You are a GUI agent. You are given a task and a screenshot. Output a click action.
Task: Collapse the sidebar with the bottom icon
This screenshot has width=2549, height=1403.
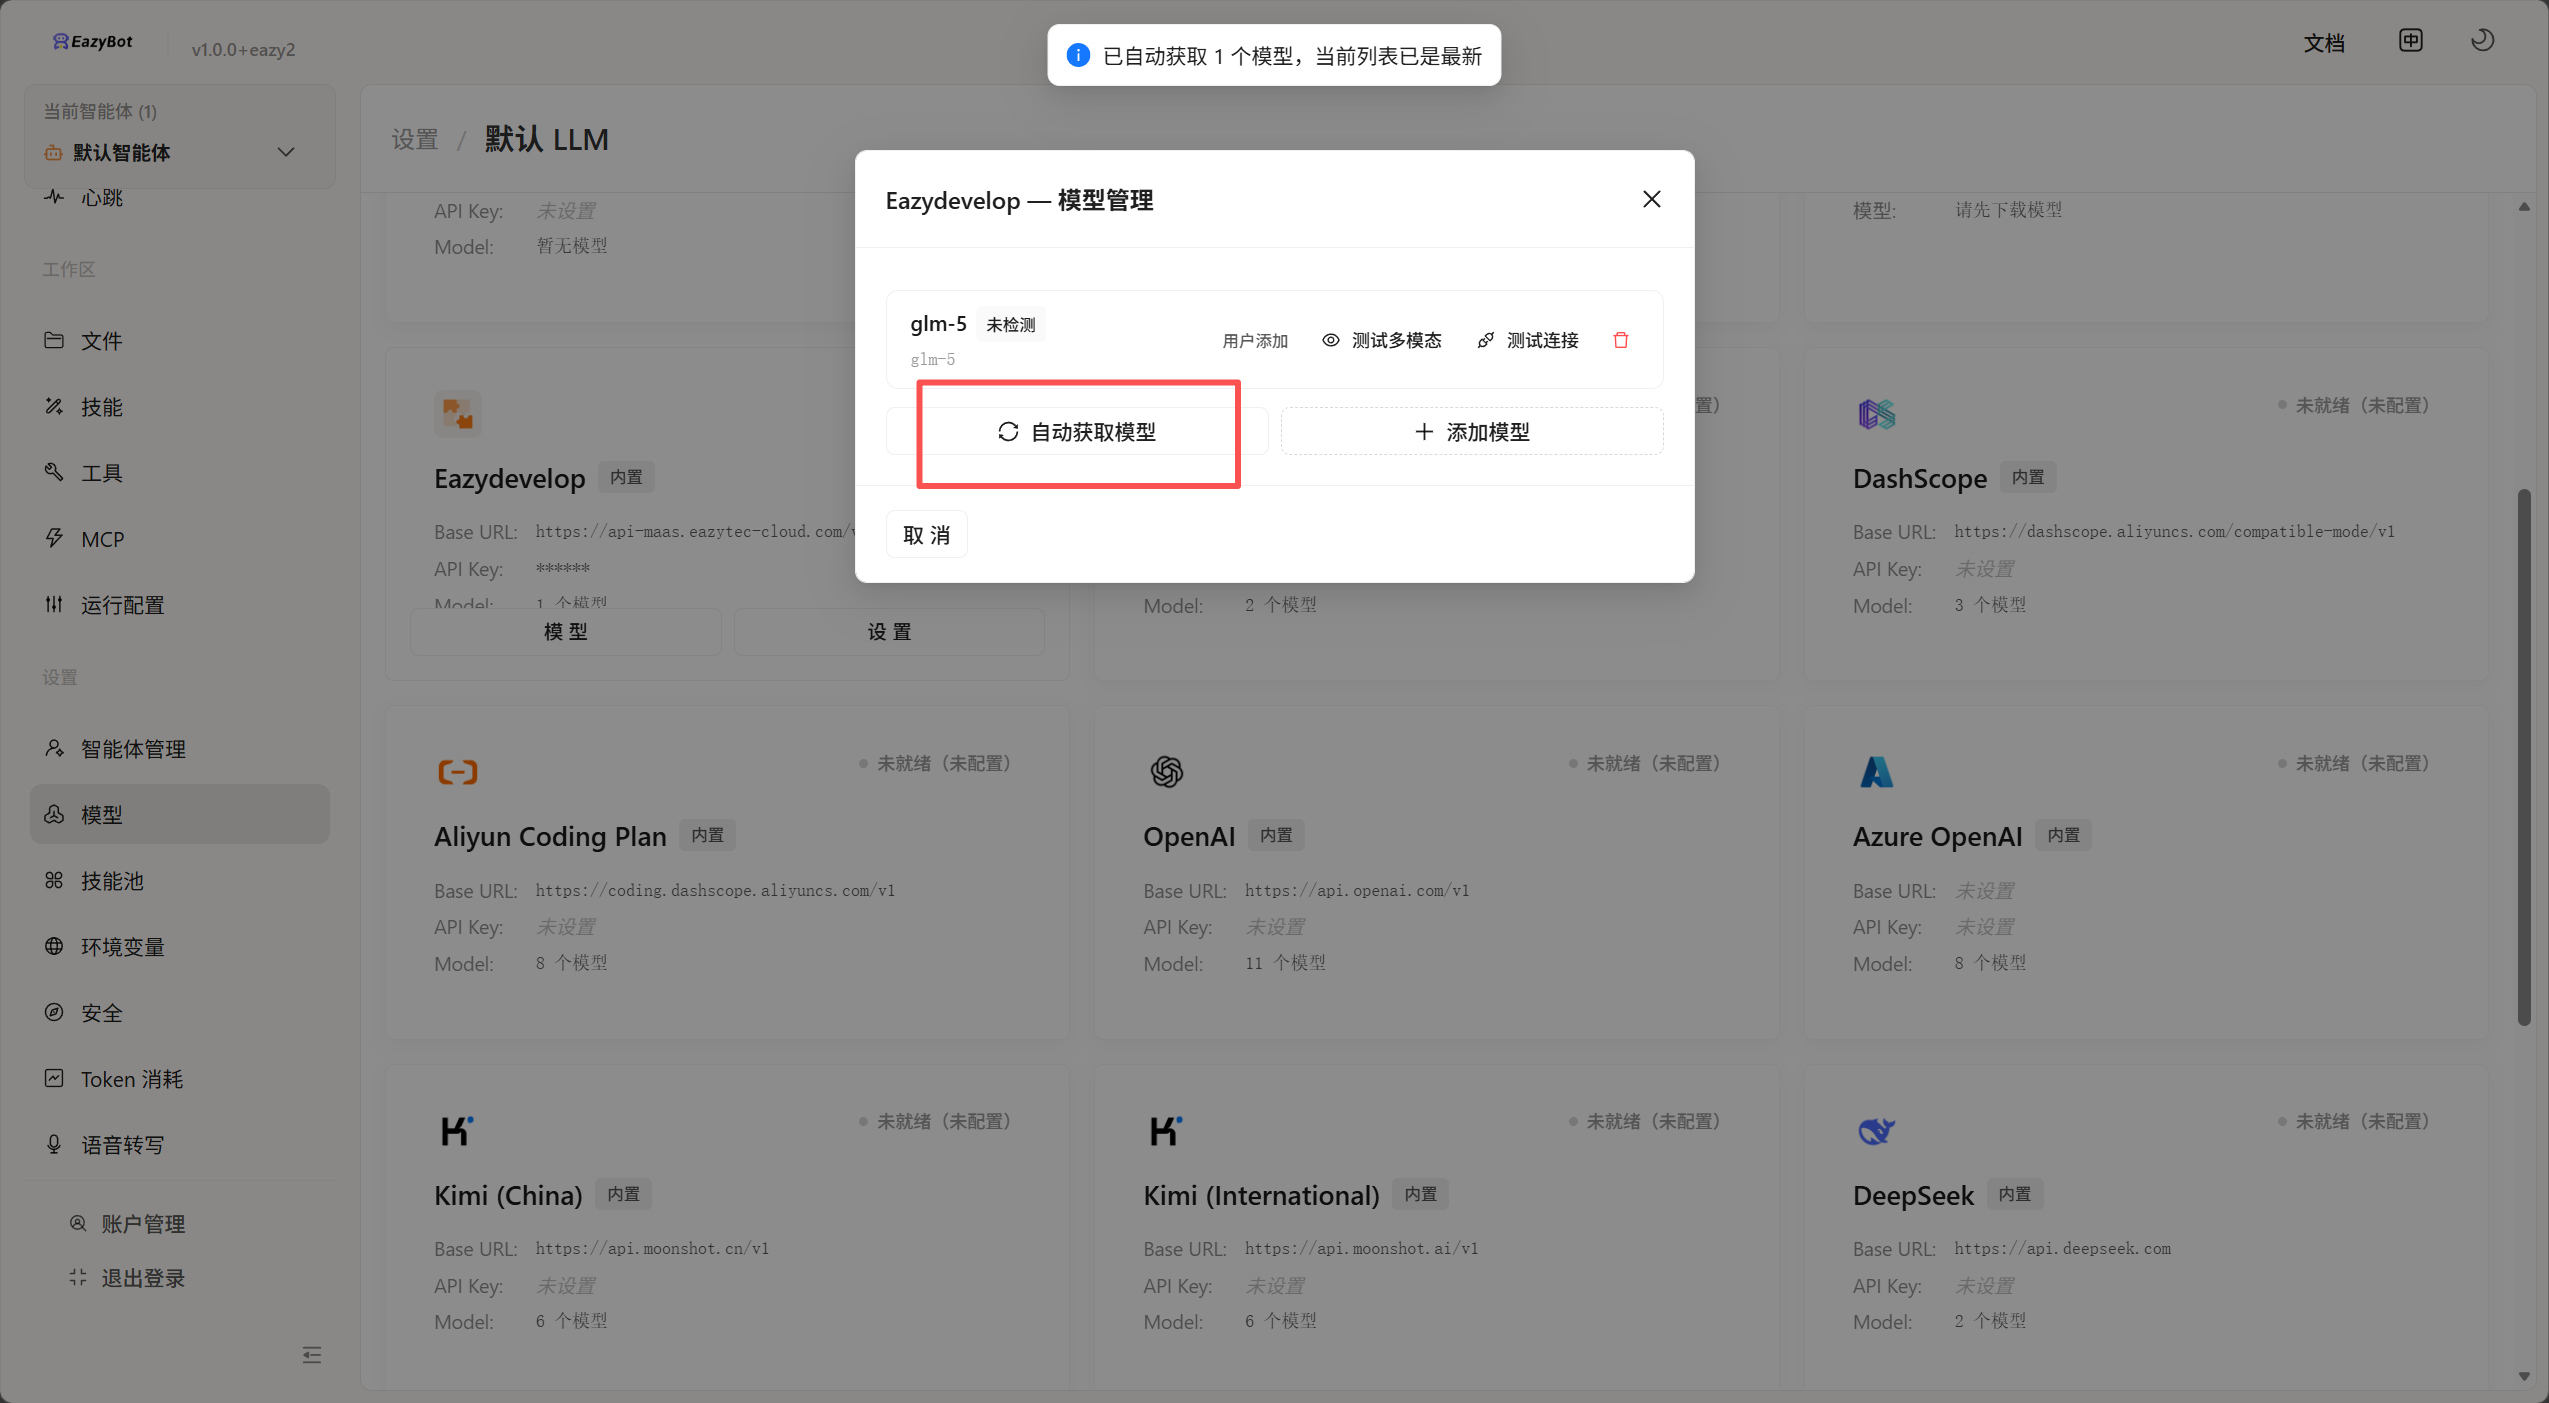click(312, 1355)
